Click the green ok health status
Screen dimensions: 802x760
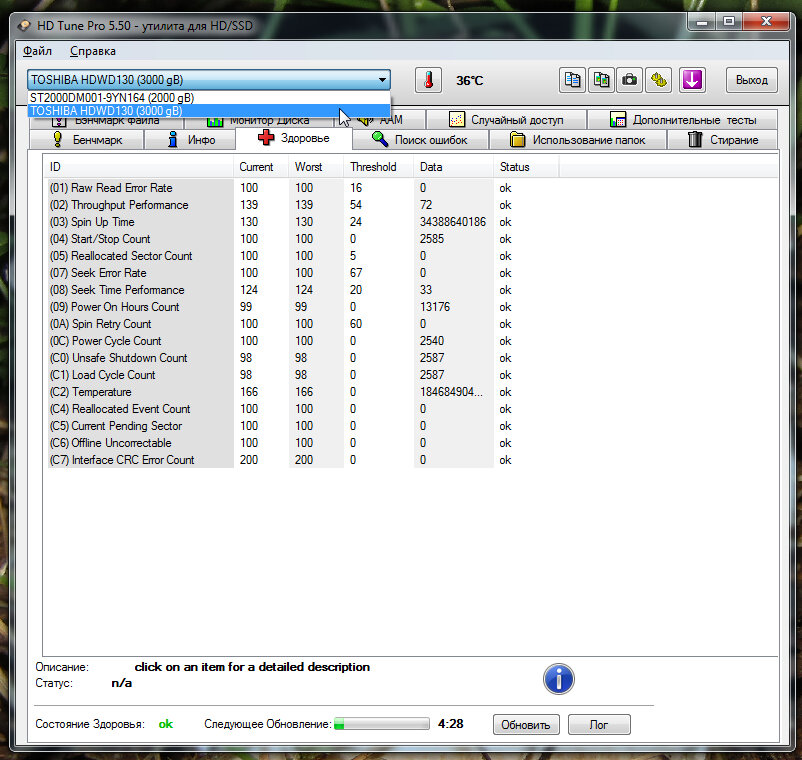point(166,724)
